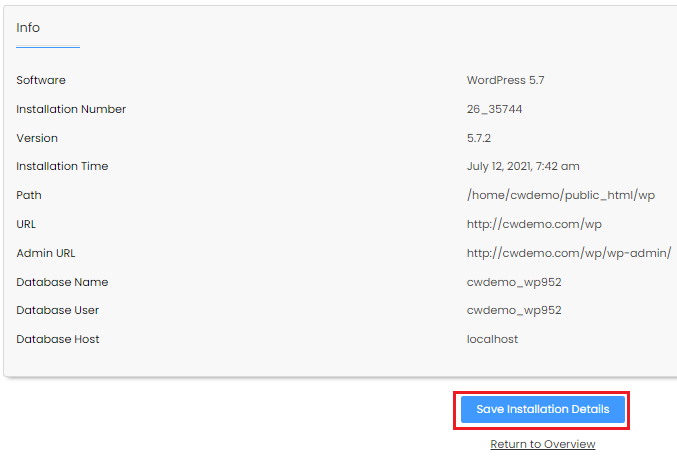Select the /home/cwdemo/public_html/wp path text

point(560,195)
